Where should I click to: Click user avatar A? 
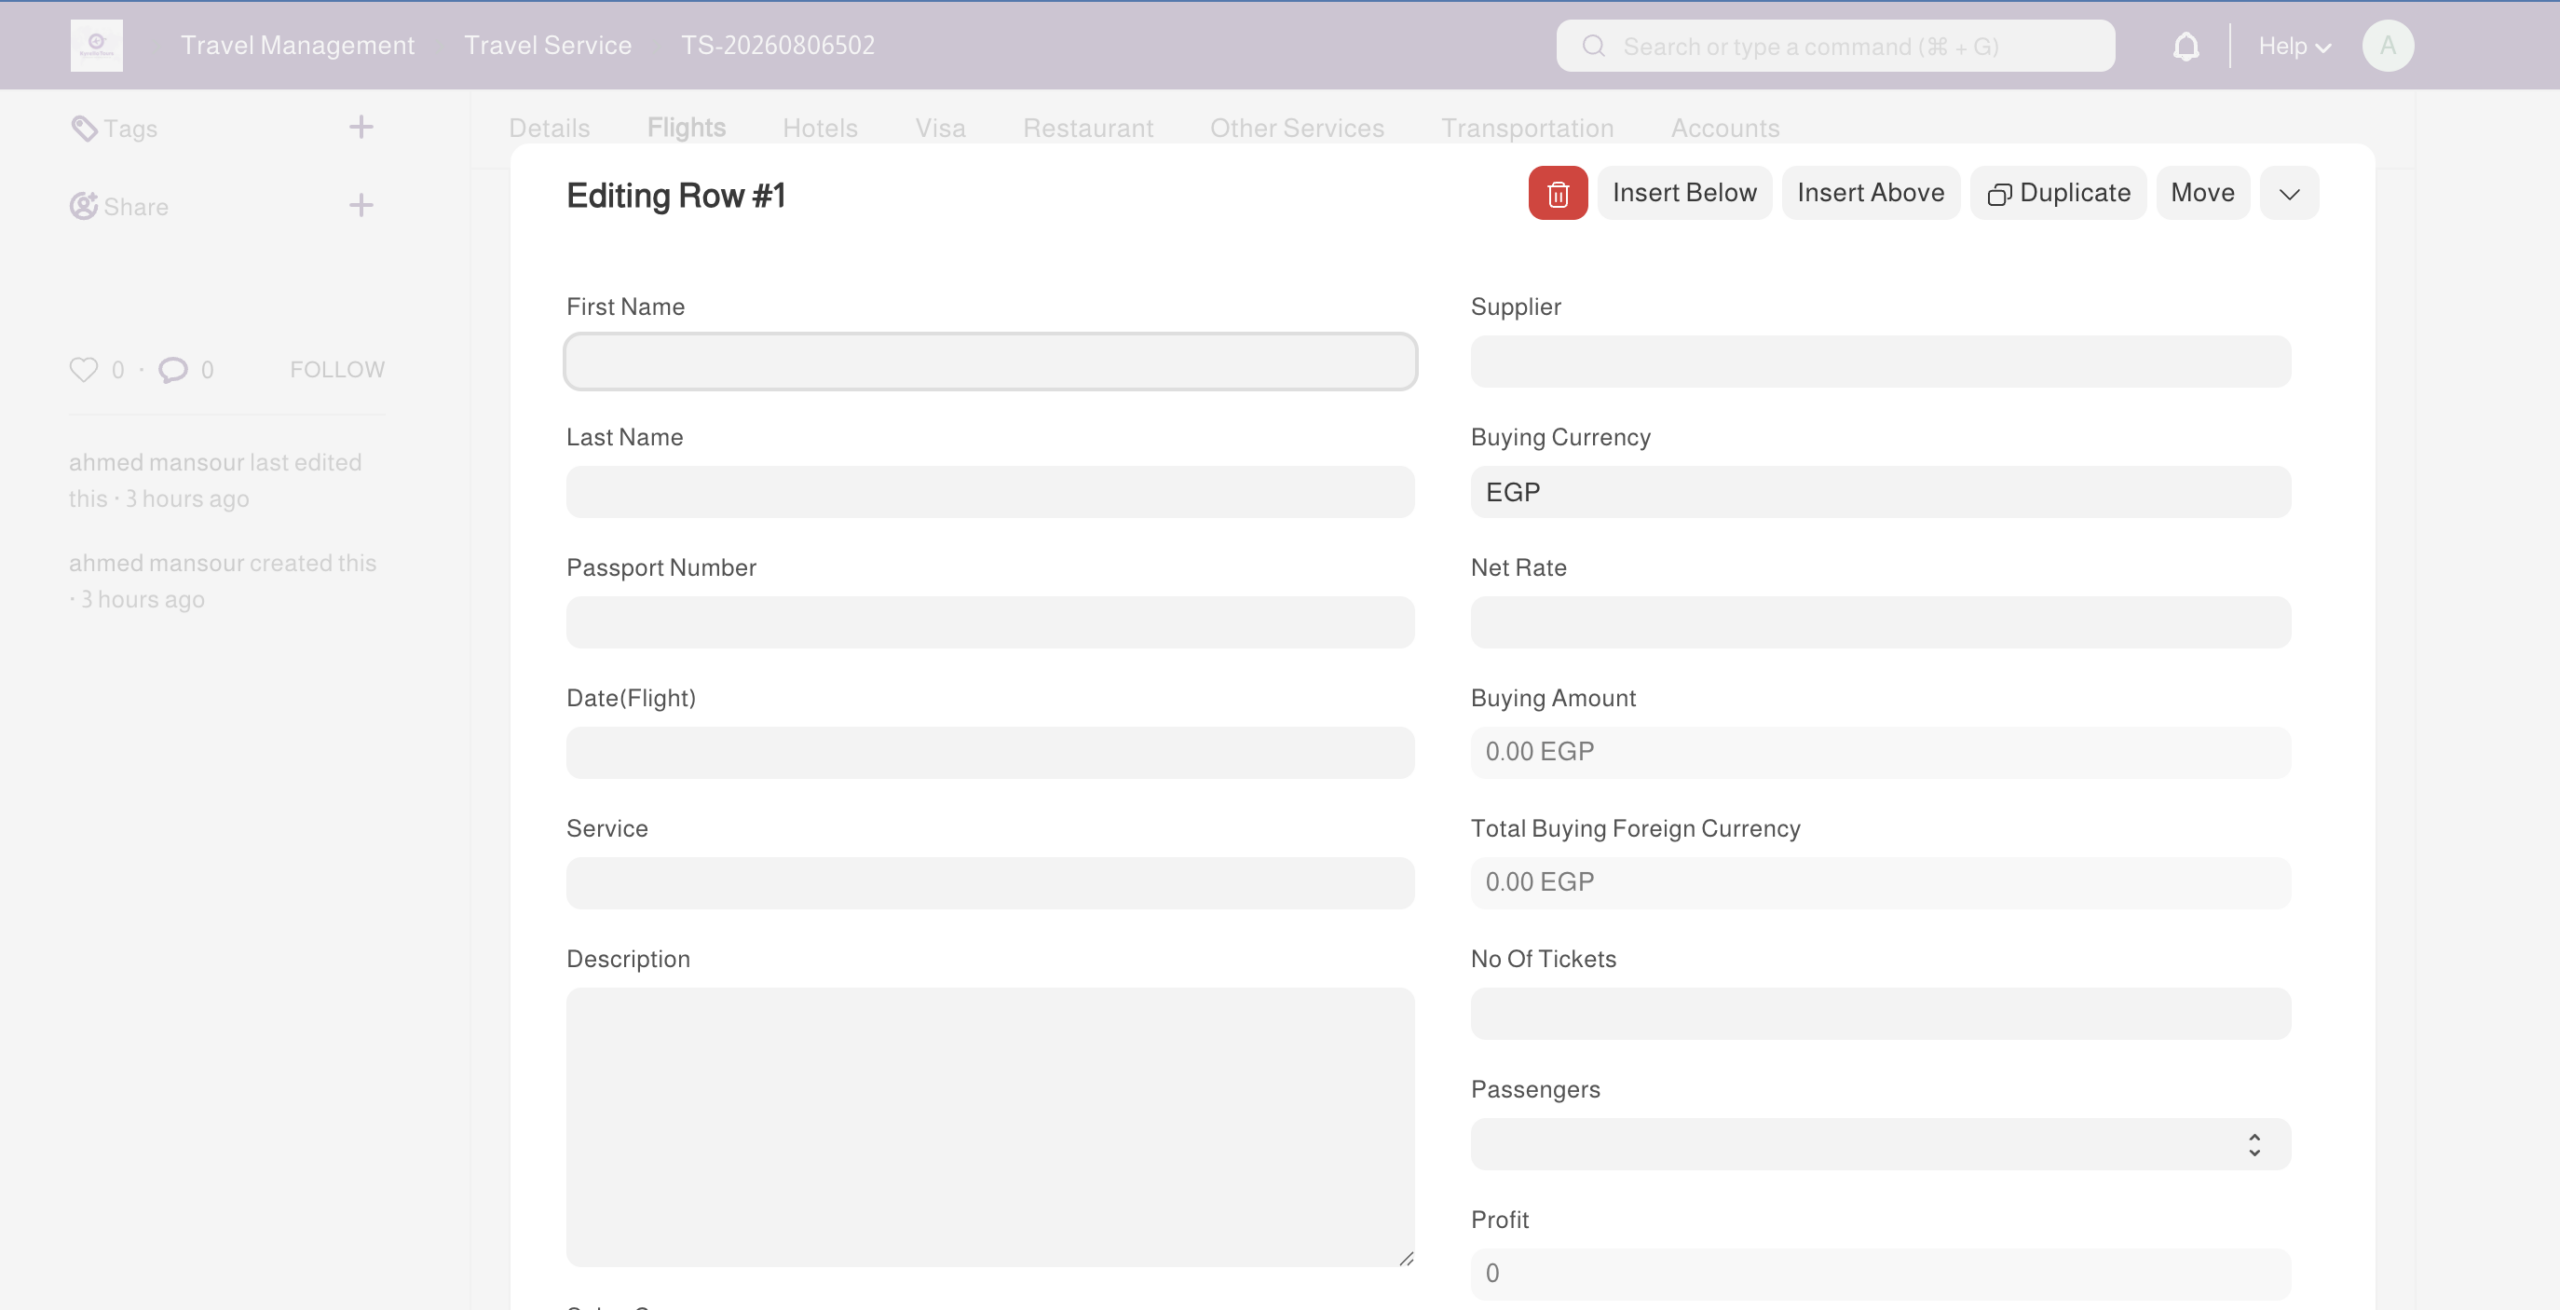[x=2388, y=46]
